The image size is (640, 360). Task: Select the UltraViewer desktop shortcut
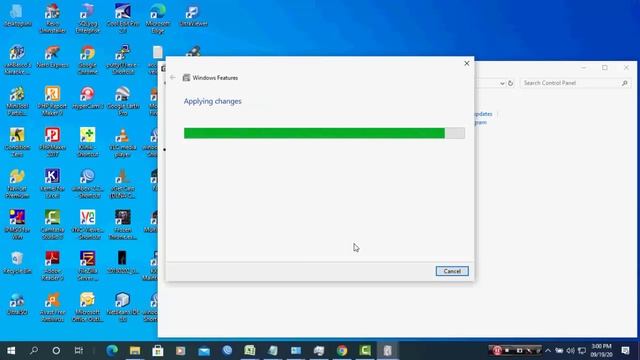pos(193,16)
